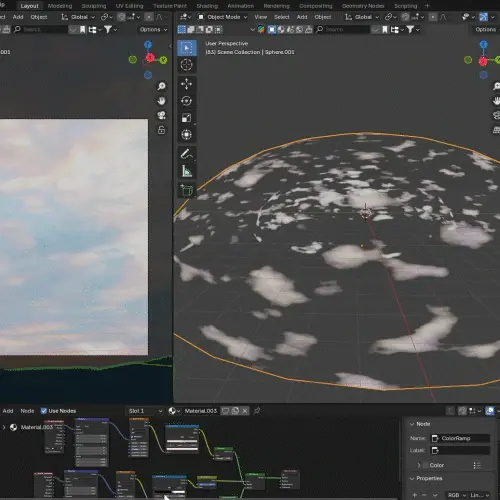
Task: Click the camera lock icon in left viewport
Action: [x=162, y=130]
